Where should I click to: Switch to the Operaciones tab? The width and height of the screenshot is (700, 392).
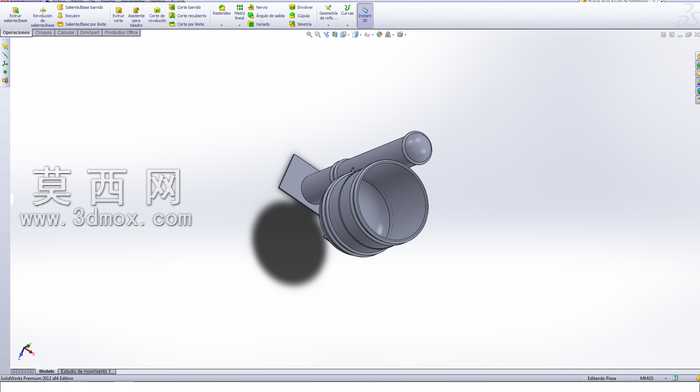[x=16, y=33]
